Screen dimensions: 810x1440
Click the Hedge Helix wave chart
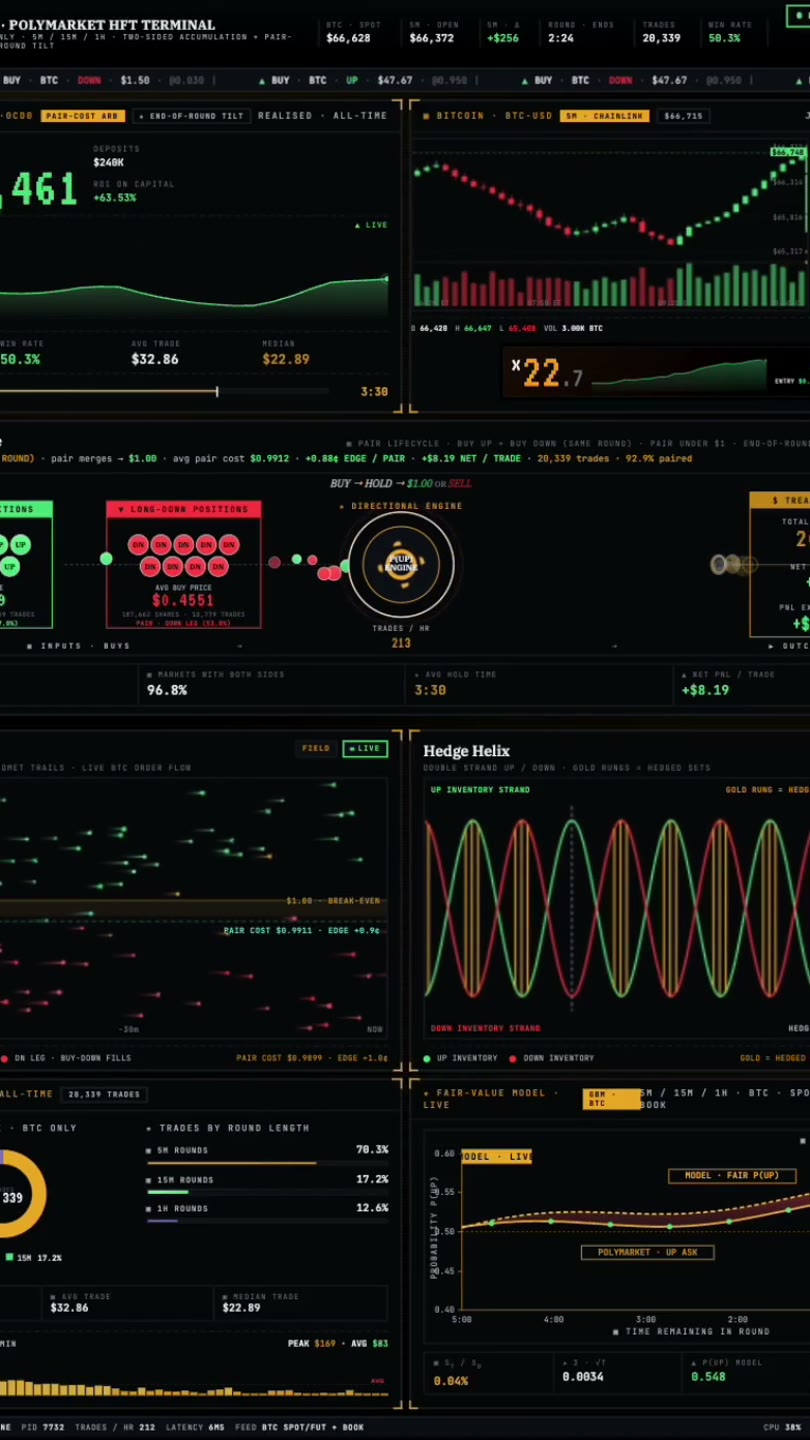coord(617,908)
